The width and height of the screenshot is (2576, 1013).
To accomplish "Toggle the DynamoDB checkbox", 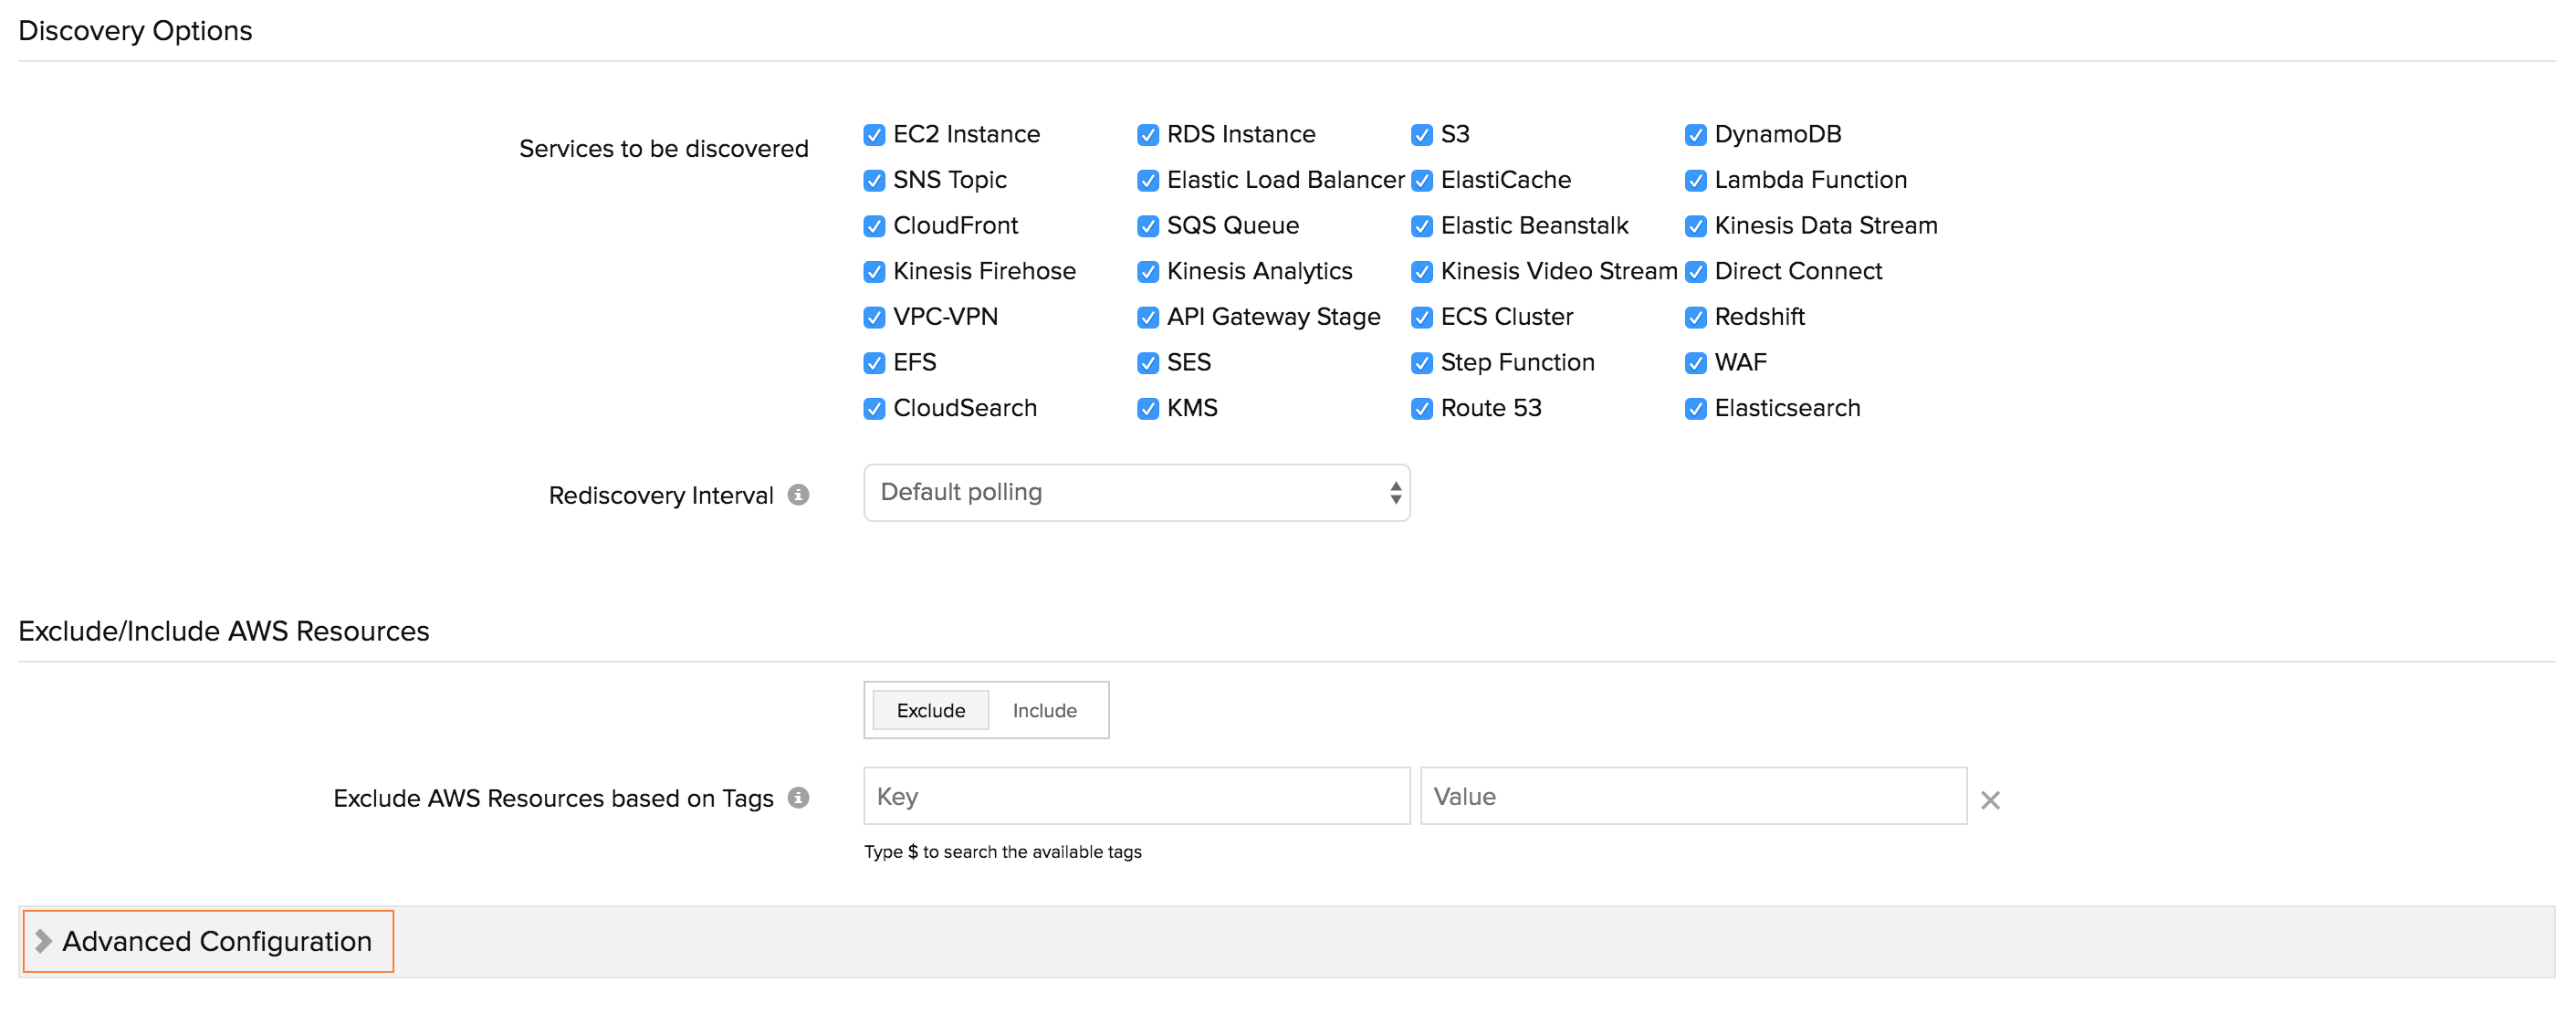I will [x=1696, y=135].
